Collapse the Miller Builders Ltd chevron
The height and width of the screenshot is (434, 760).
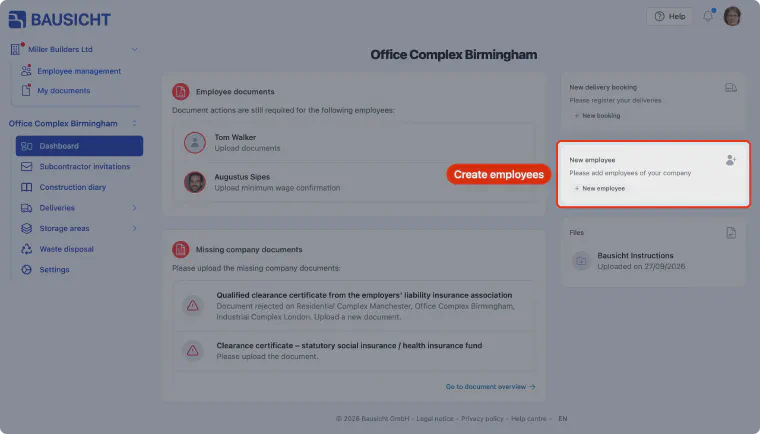134,49
